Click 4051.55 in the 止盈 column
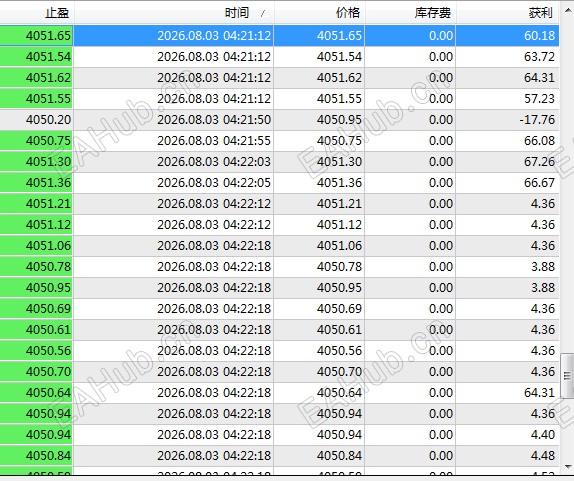The width and height of the screenshot is (574, 481). point(48,98)
